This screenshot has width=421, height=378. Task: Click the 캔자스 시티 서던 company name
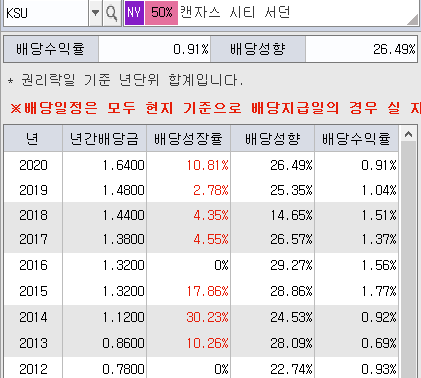tap(235, 13)
